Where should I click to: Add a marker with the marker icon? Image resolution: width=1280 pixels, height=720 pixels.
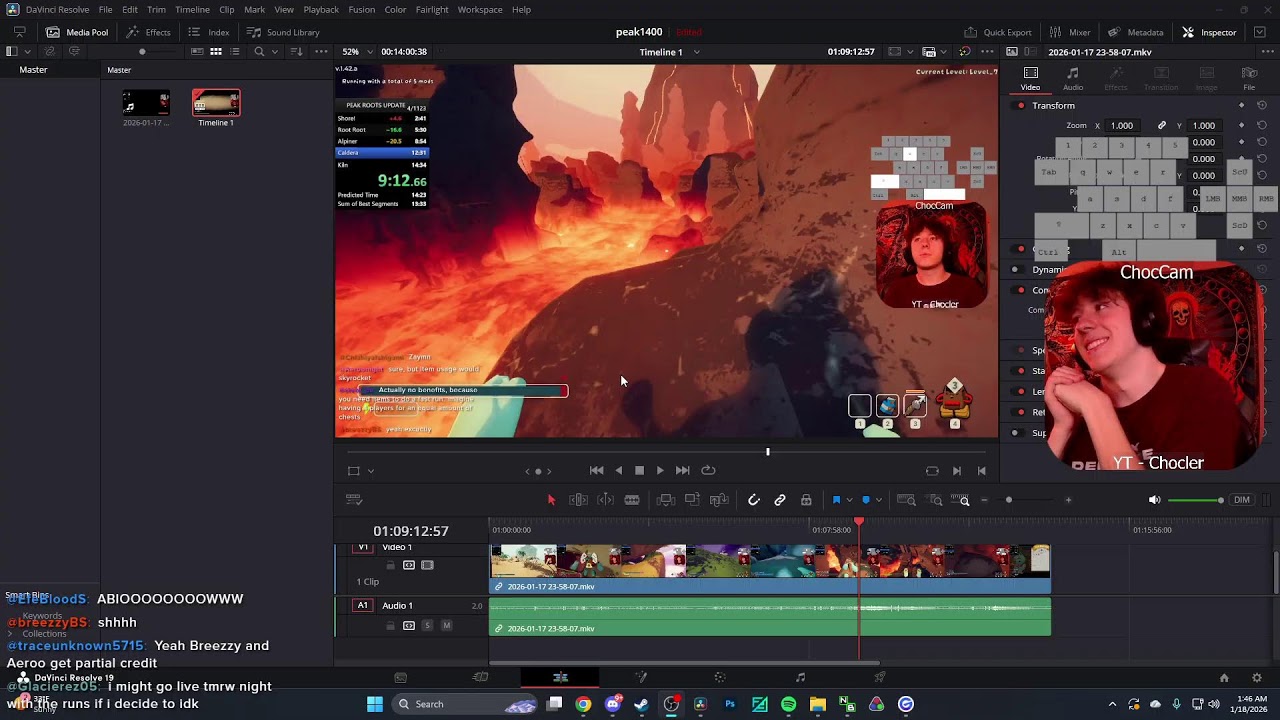click(x=866, y=500)
